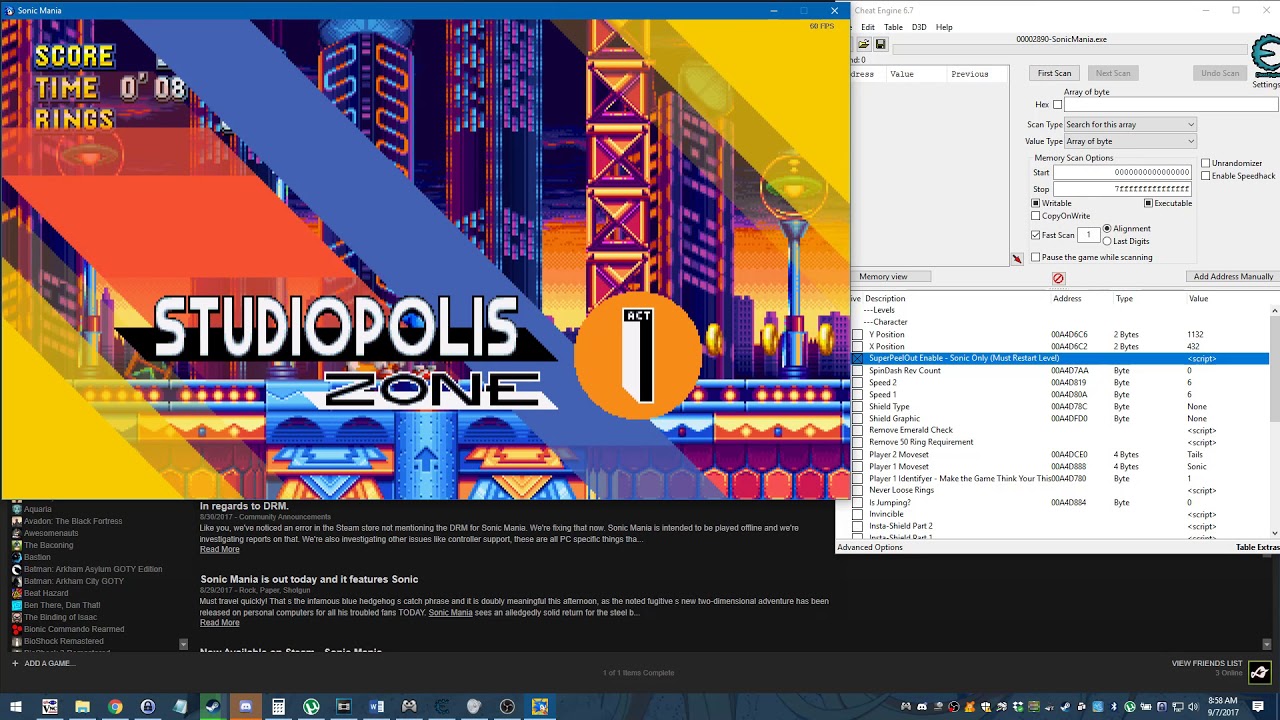Click the red arrow add-to-address-list icon

coord(1017,259)
